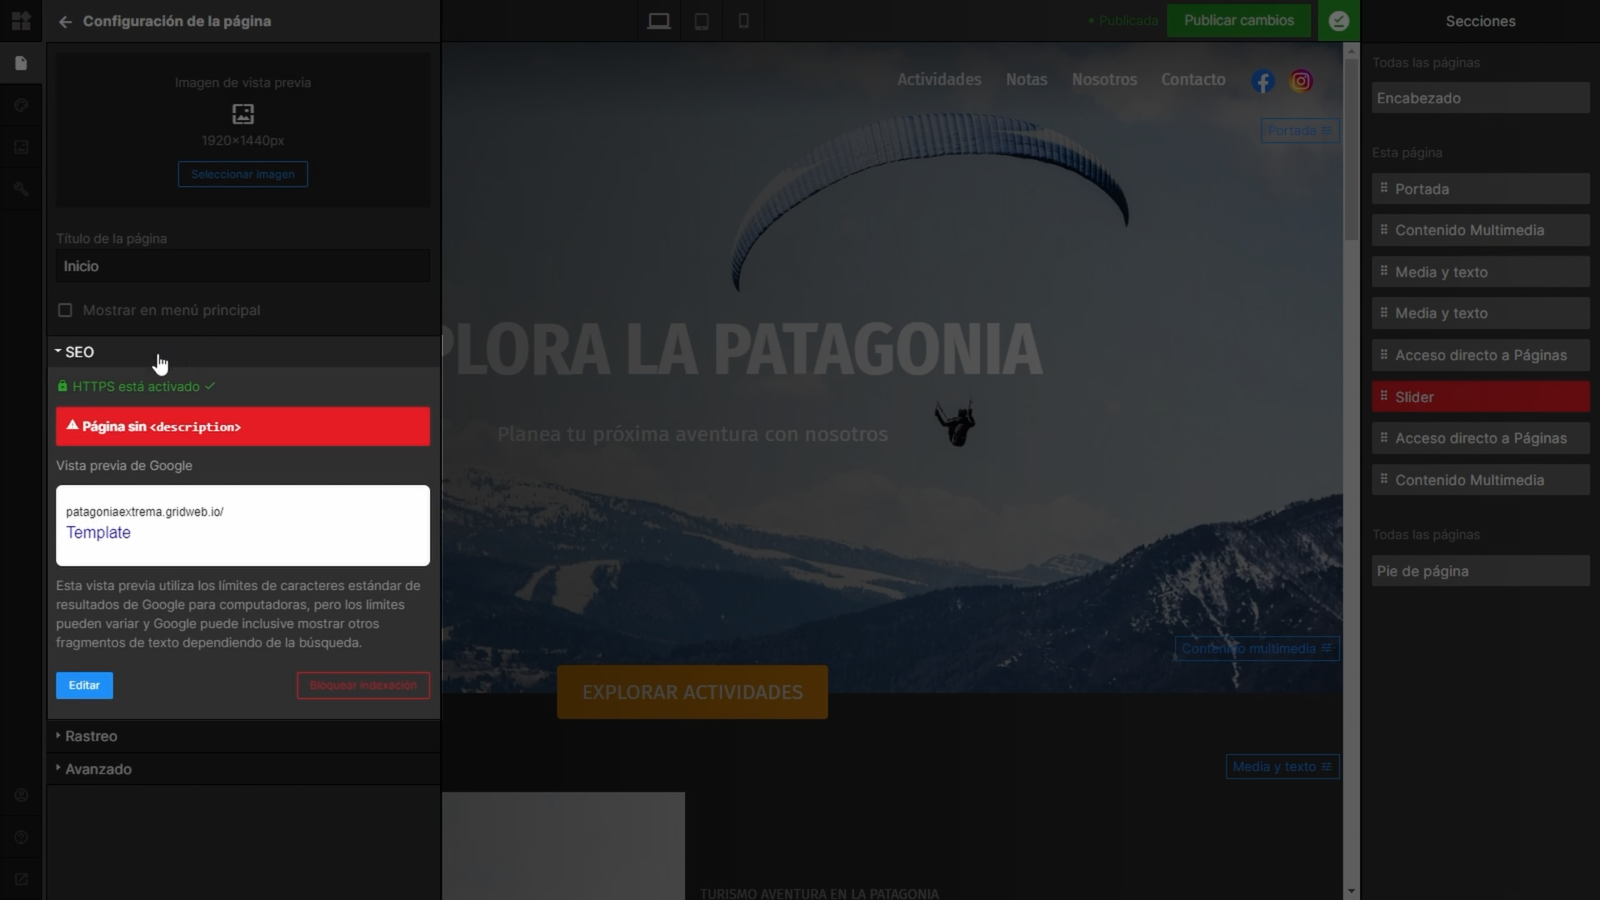Image resolution: width=1600 pixels, height=900 pixels.
Task: Click Bloquear indexación button
Action: pyautogui.click(x=363, y=685)
